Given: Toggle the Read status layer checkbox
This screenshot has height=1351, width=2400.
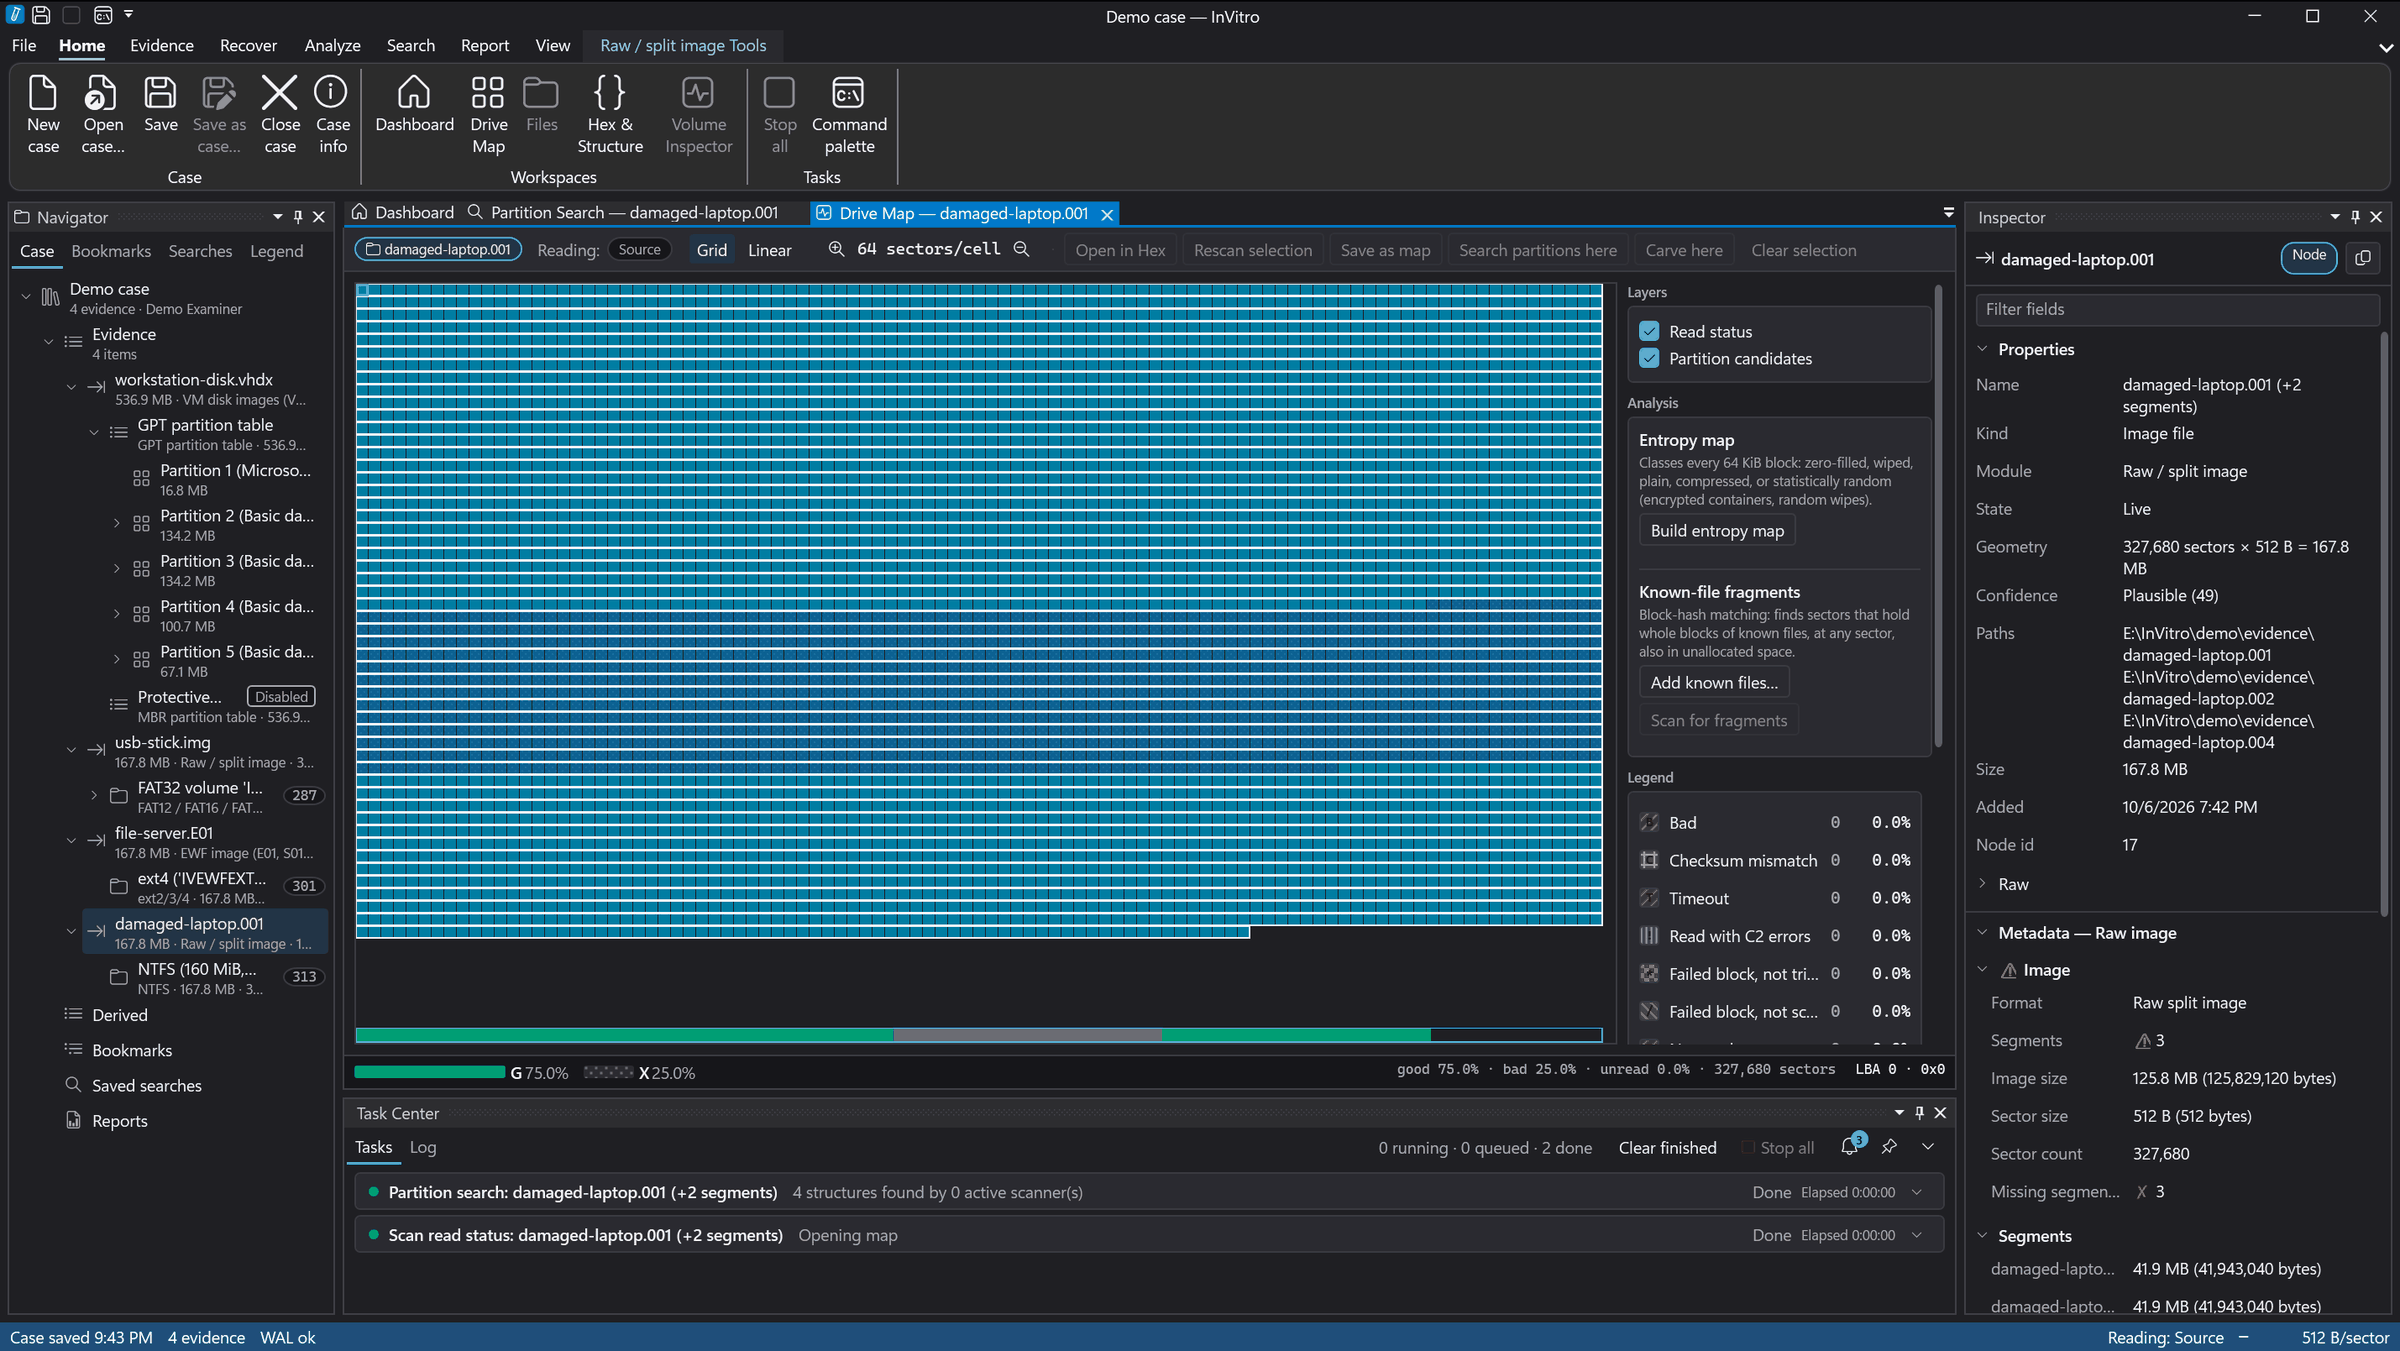Looking at the screenshot, I should (x=1649, y=331).
